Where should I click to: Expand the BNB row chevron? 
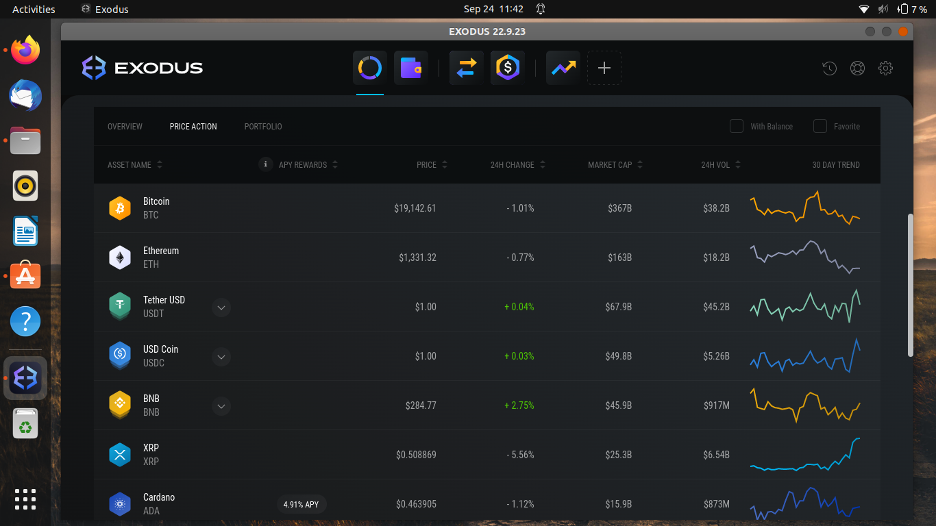click(221, 407)
